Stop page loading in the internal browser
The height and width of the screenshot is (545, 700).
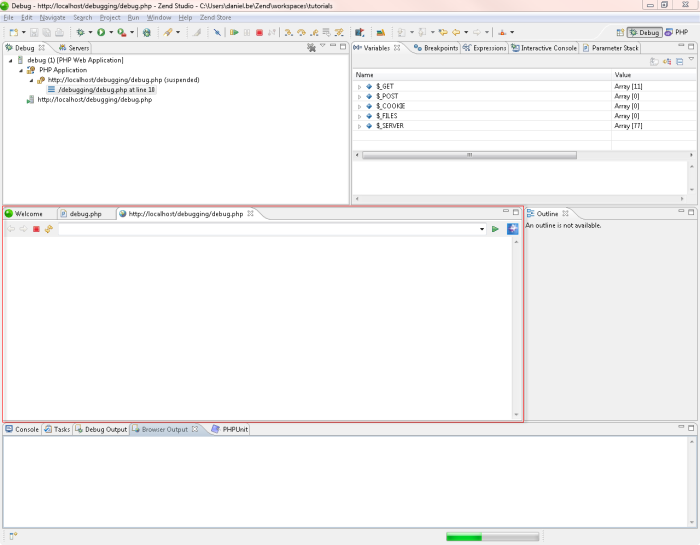tap(36, 229)
